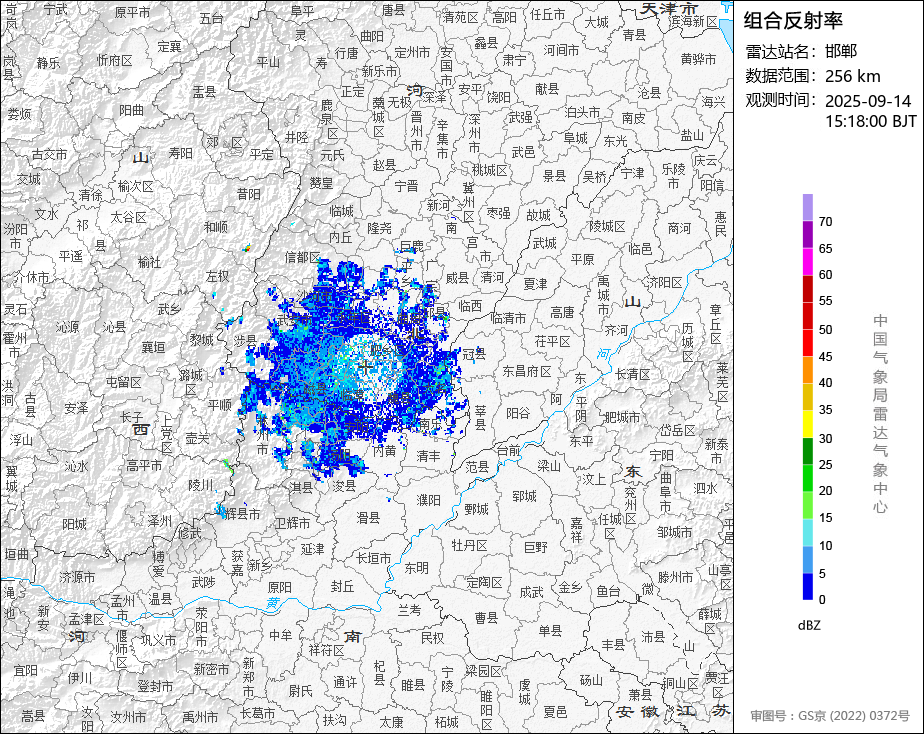Screen dimensions: 924x734
Task: Click the 乐陵市 map label
Action: [x=673, y=176]
